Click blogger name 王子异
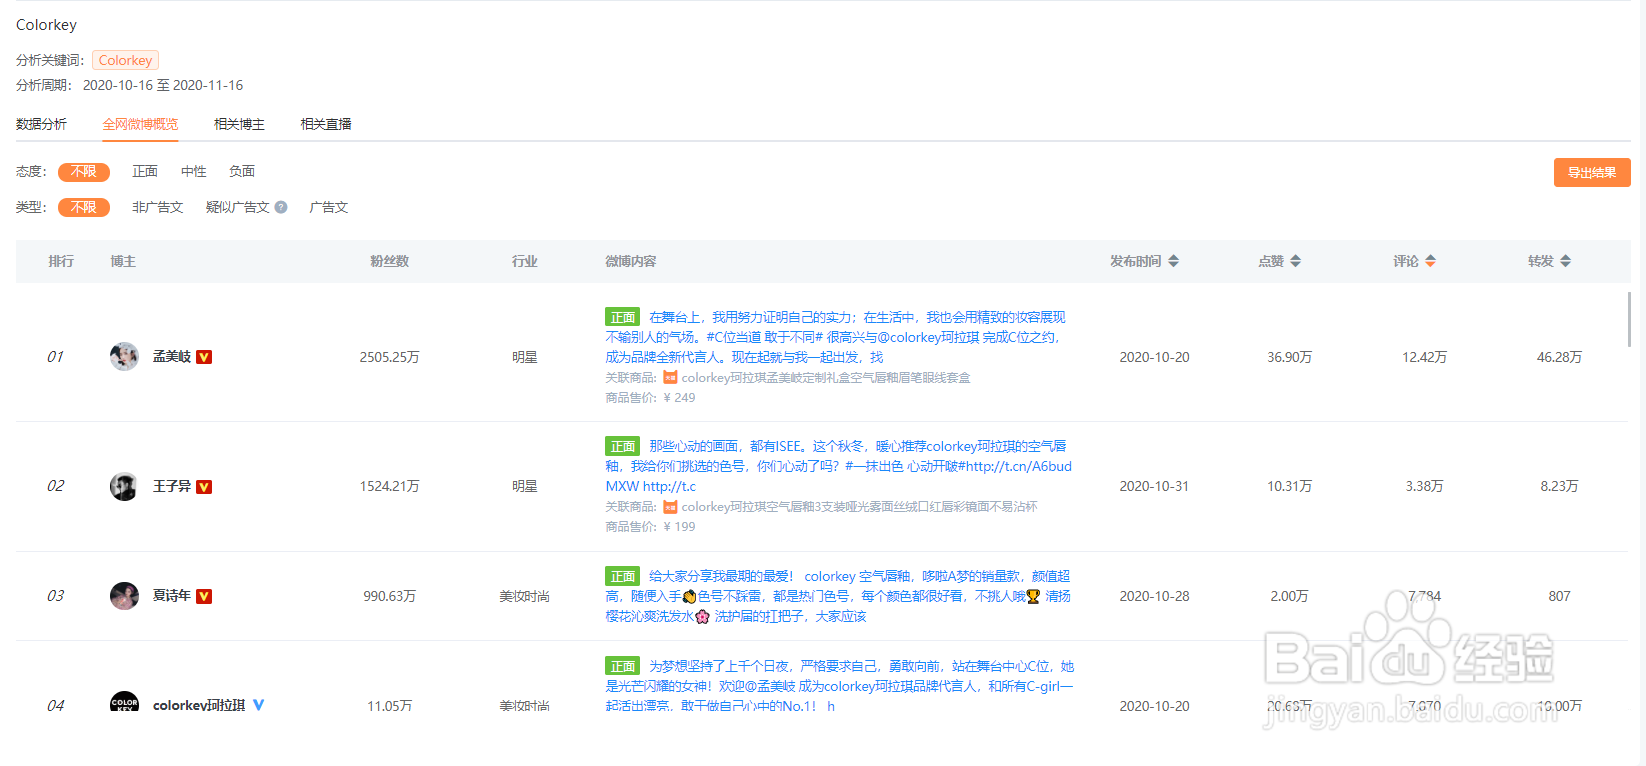Screen dimensions: 1646x766 172,487
